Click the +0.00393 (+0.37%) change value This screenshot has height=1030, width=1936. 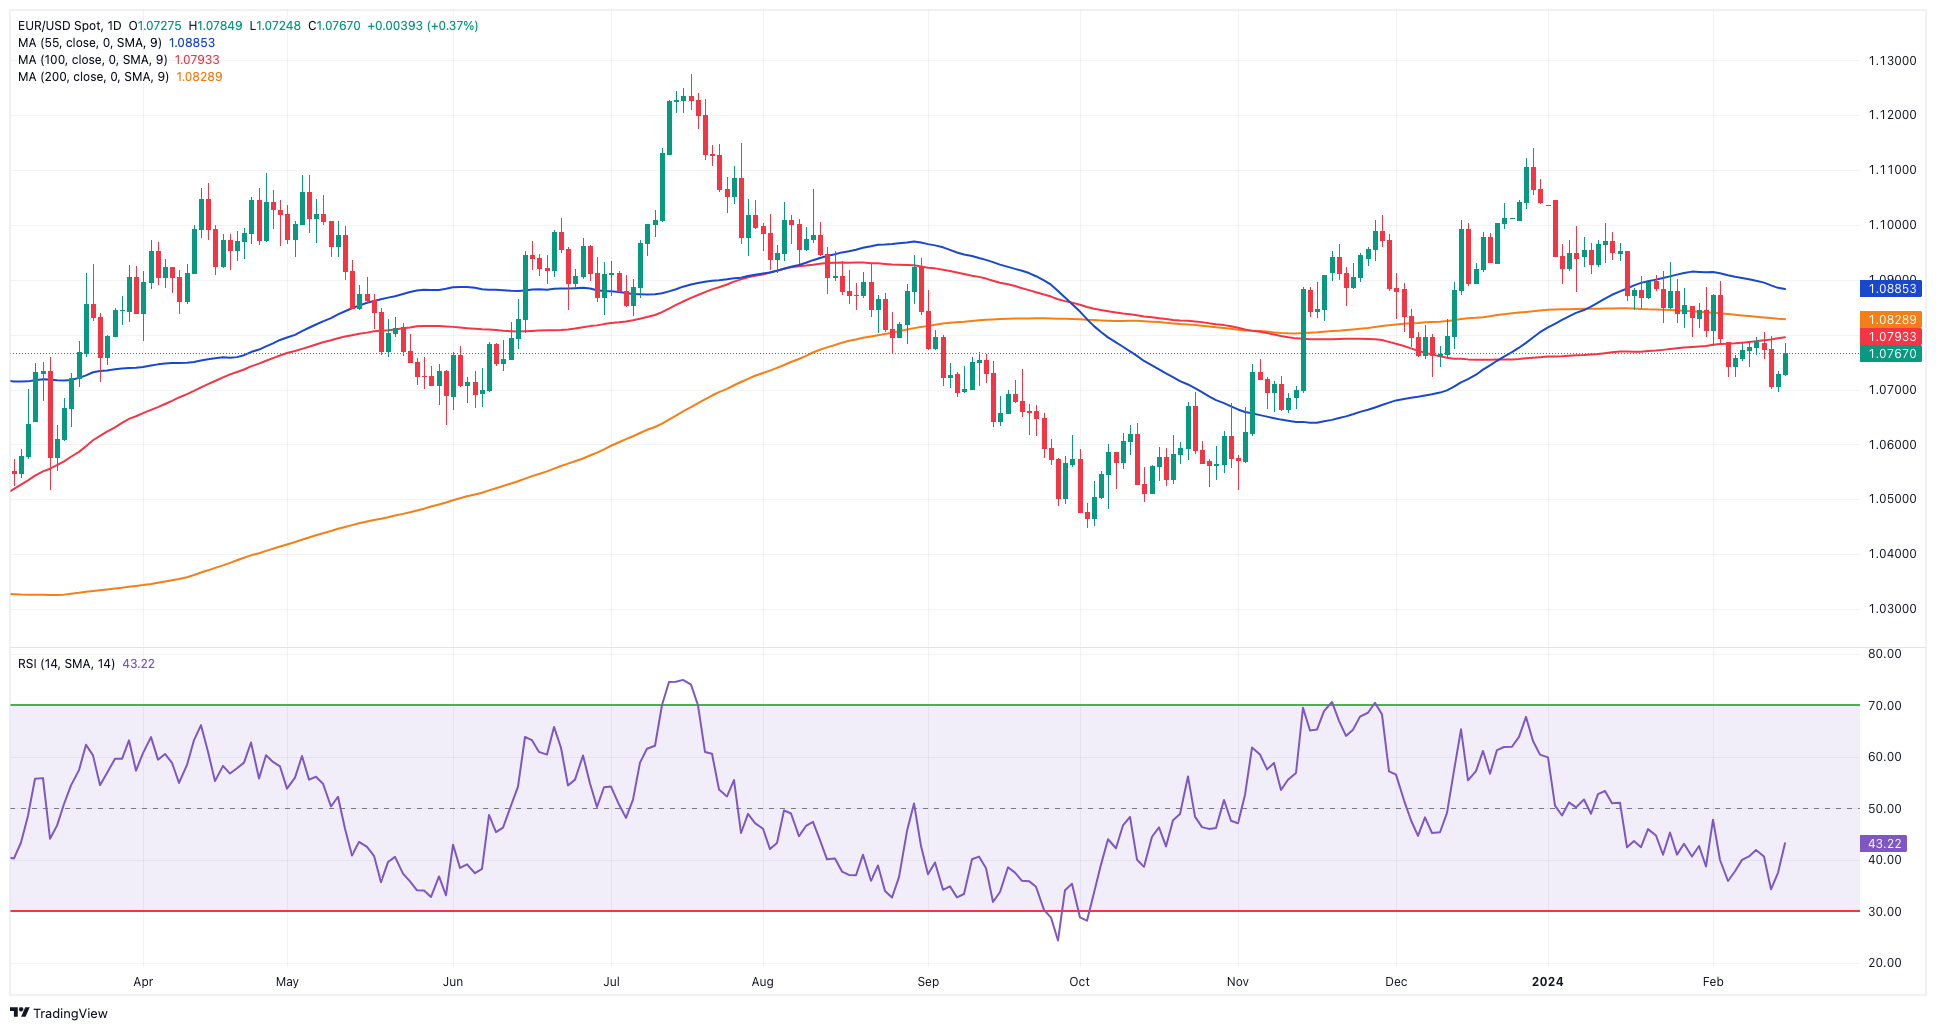click(423, 26)
